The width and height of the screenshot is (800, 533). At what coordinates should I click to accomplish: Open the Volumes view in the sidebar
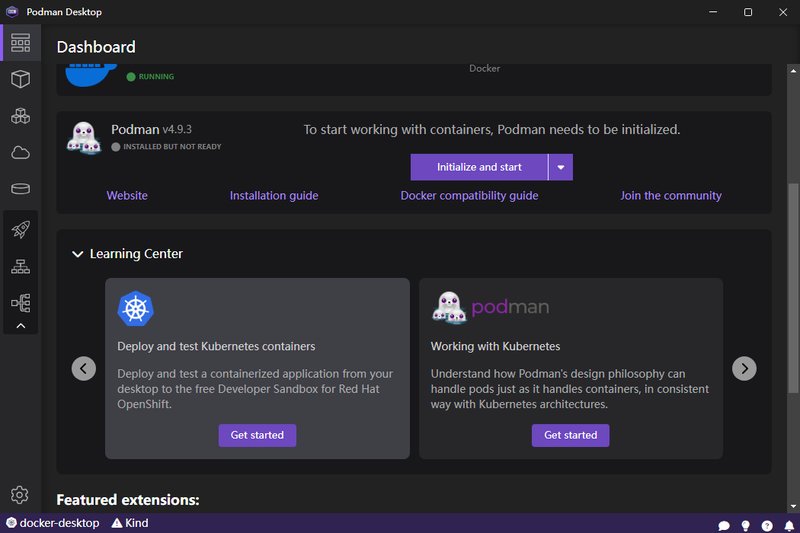[x=20, y=189]
